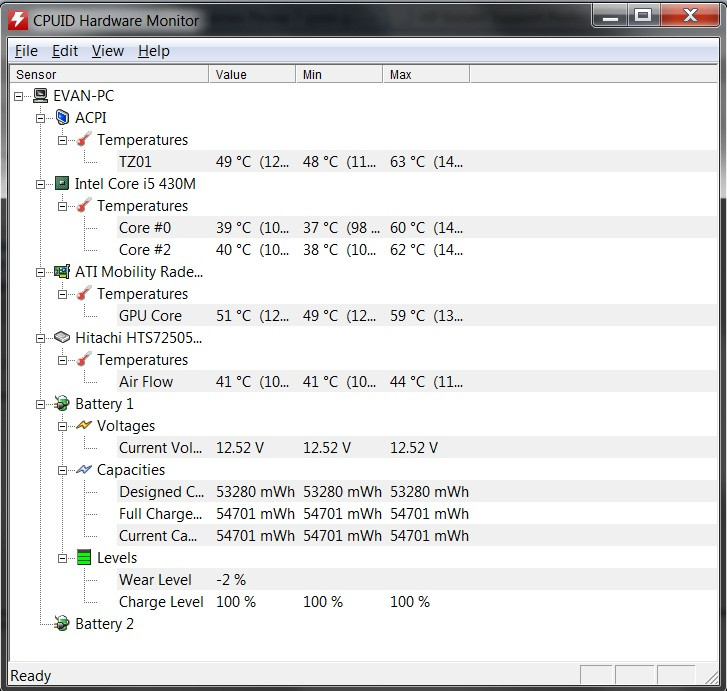Collapse the Intel Core i5 430M node
The height and width of the screenshot is (691, 727).
pyautogui.click(x=40, y=184)
